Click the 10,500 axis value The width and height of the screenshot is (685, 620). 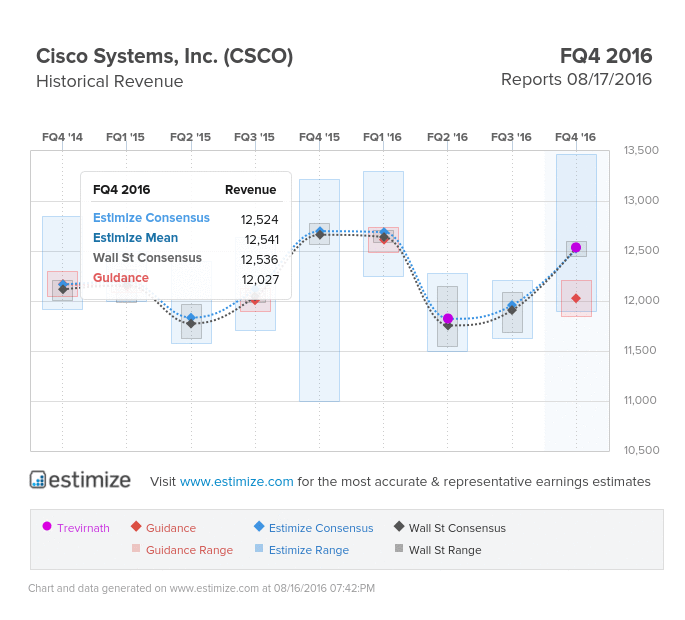click(641, 450)
